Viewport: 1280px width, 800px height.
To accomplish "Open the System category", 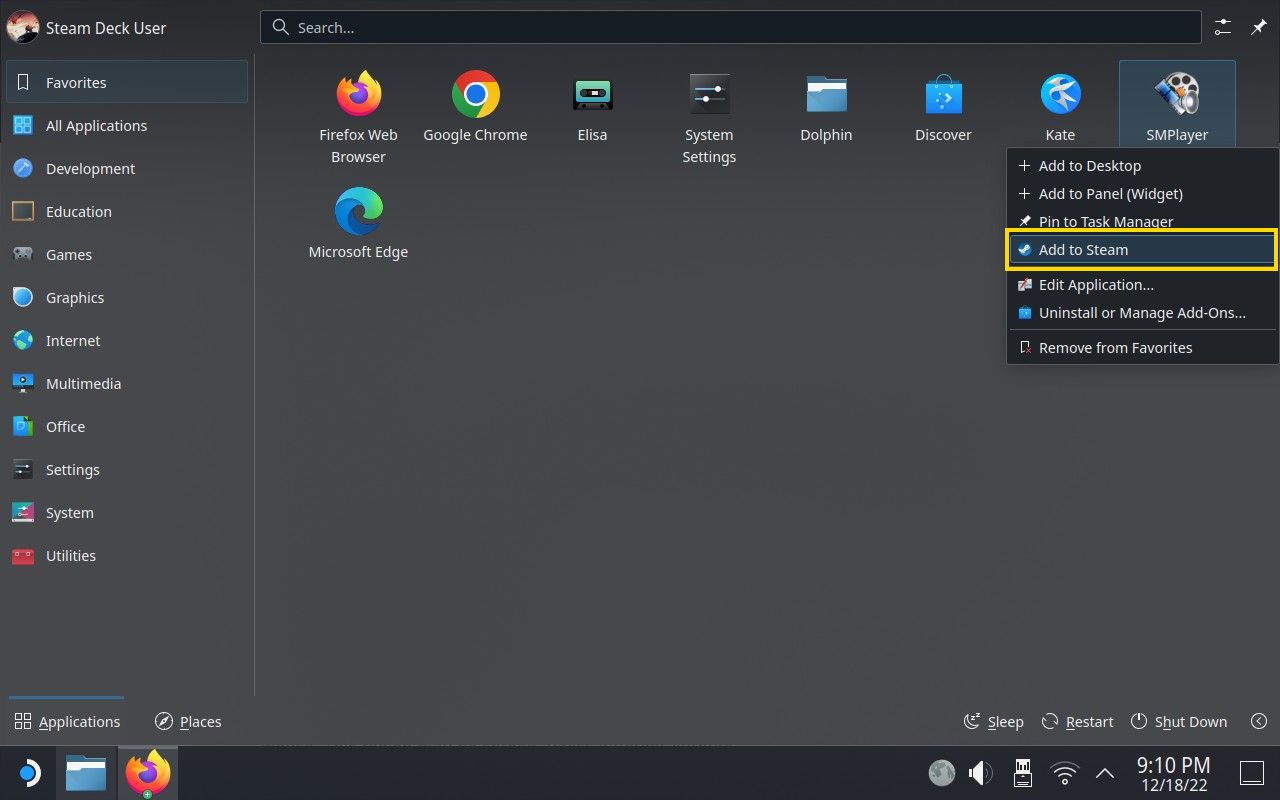I will (127, 512).
